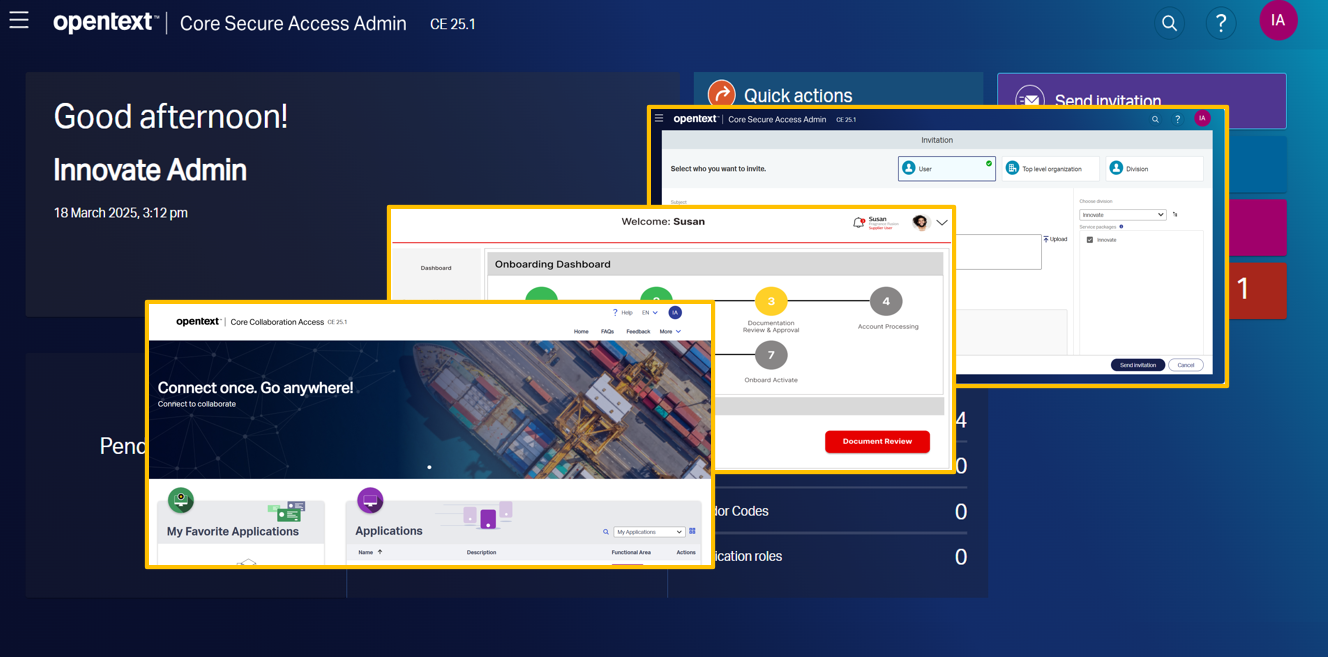Sort applications by the Name column arrow
Image resolution: width=1328 pixels, height=657 pixels.
pyautogui.click(x=380, y=552)
